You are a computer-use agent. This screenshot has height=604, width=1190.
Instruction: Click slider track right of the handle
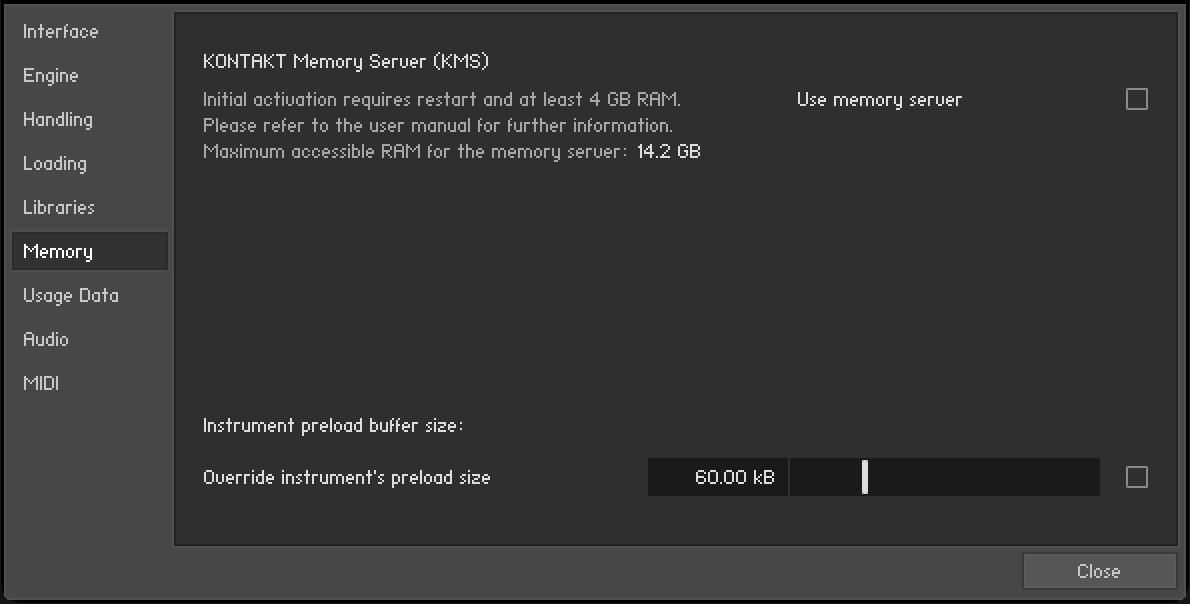point(980,478)
